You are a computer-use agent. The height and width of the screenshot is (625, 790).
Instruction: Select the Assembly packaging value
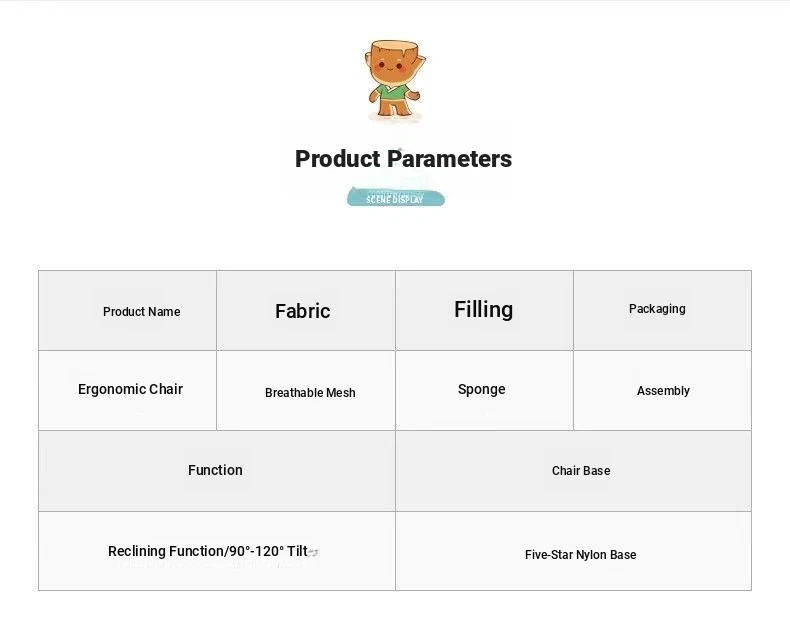tap(663, 391)
